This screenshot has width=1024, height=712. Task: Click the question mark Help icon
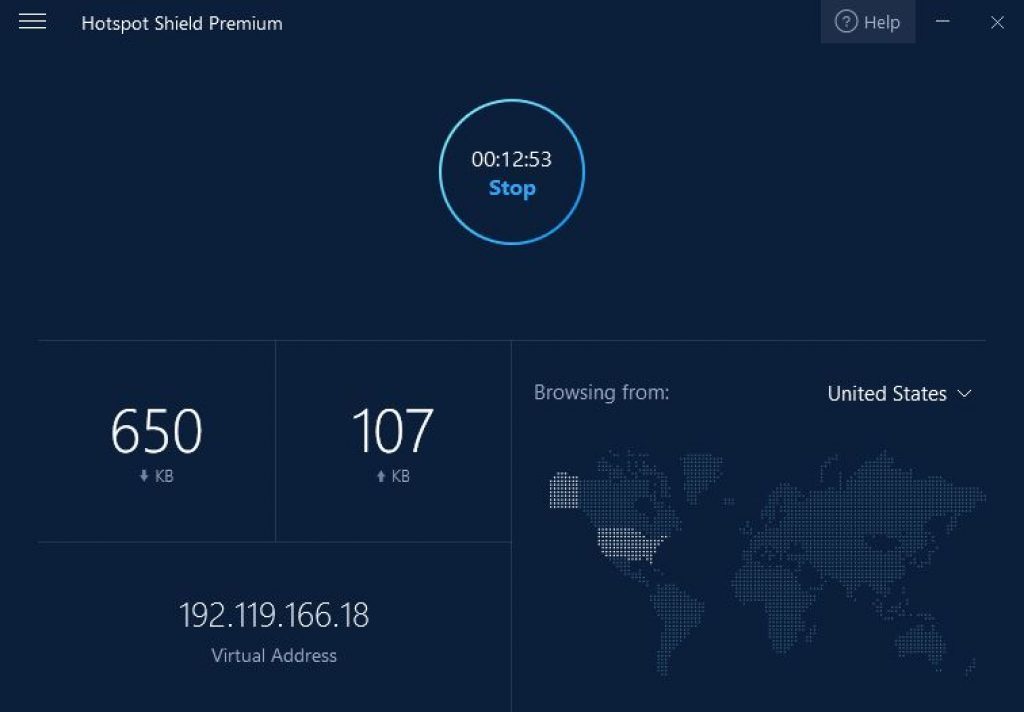tap(846, 22)
